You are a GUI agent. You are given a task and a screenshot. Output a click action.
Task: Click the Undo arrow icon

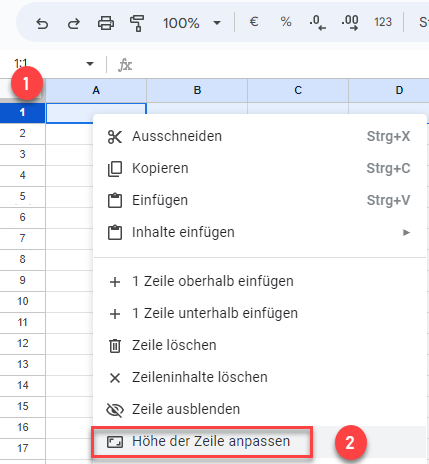pyautogui.click(x=42, y=23)
